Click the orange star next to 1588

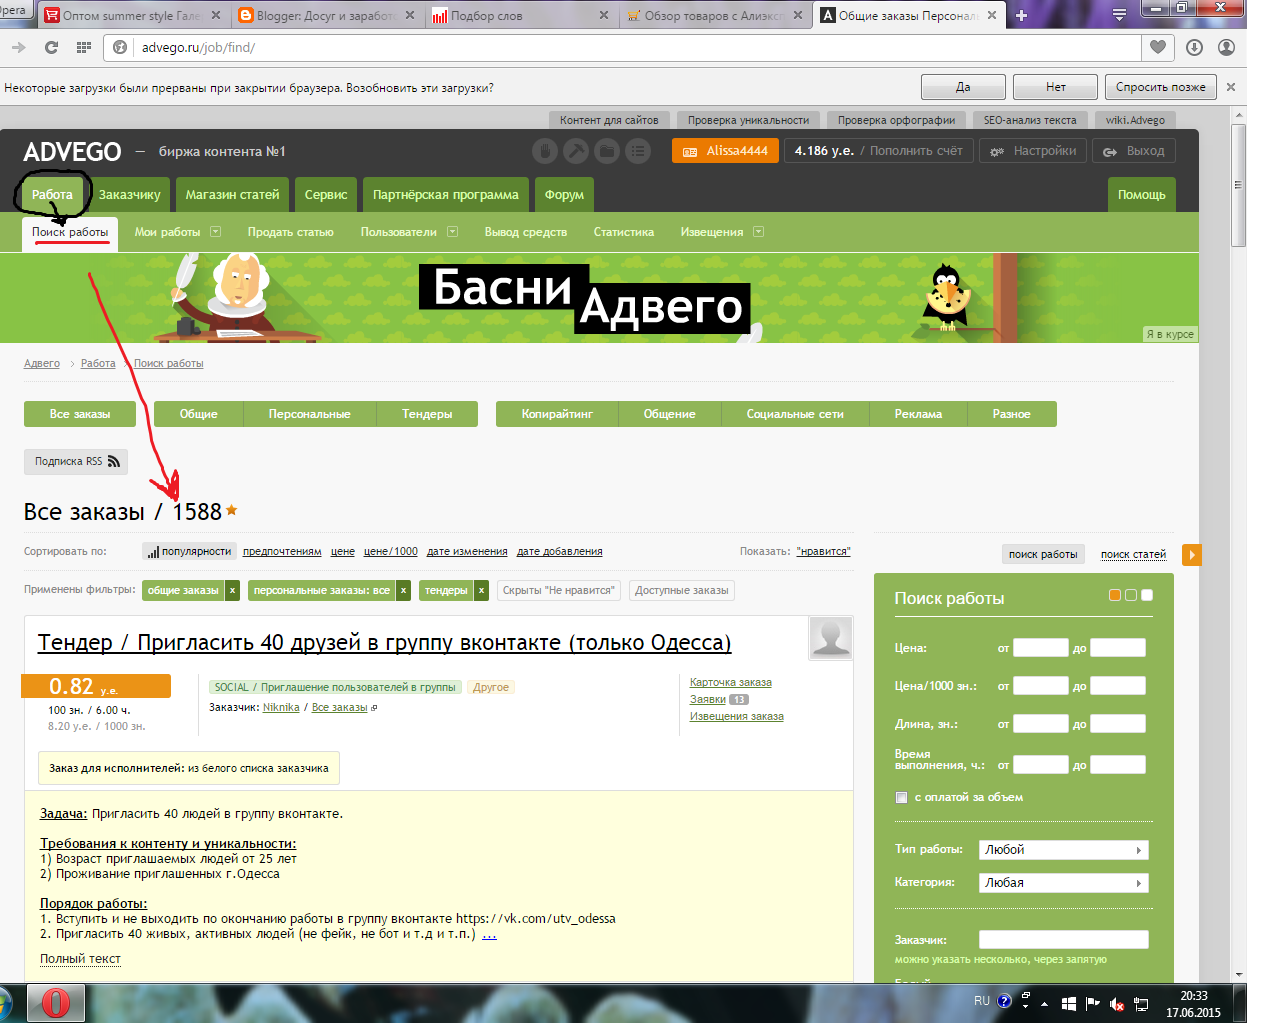tap(231, 510)
